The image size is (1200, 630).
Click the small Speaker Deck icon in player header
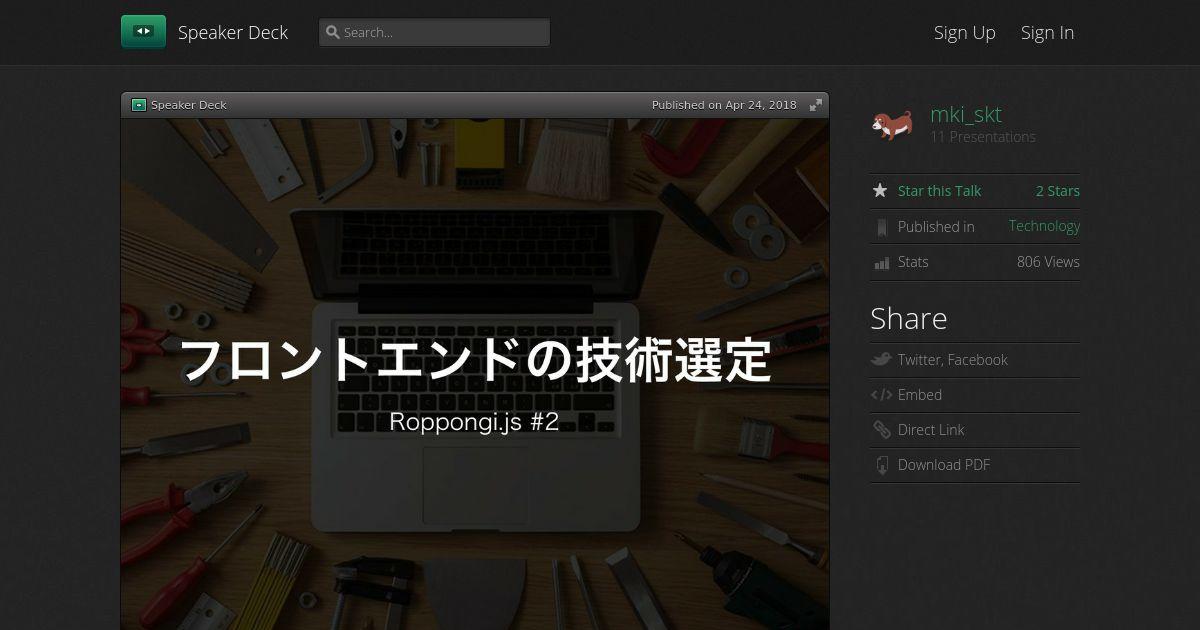coord(139,105)
